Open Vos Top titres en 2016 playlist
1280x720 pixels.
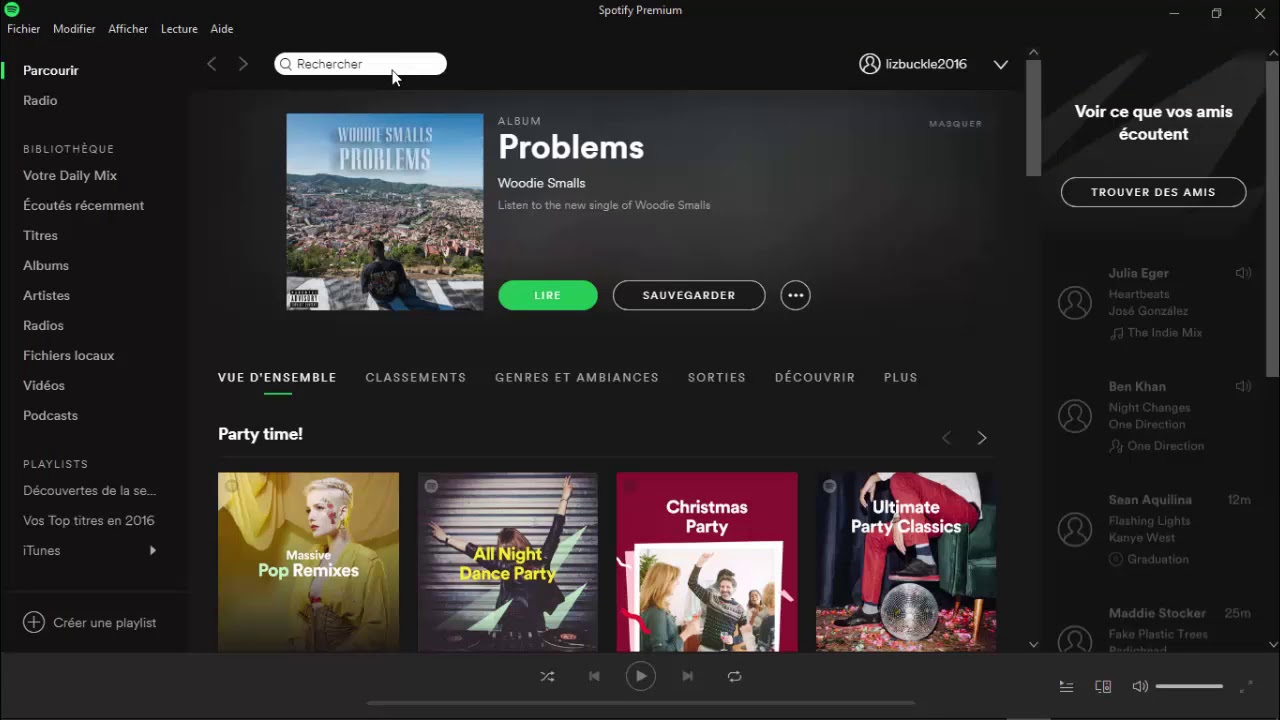[x=89, y=520]
